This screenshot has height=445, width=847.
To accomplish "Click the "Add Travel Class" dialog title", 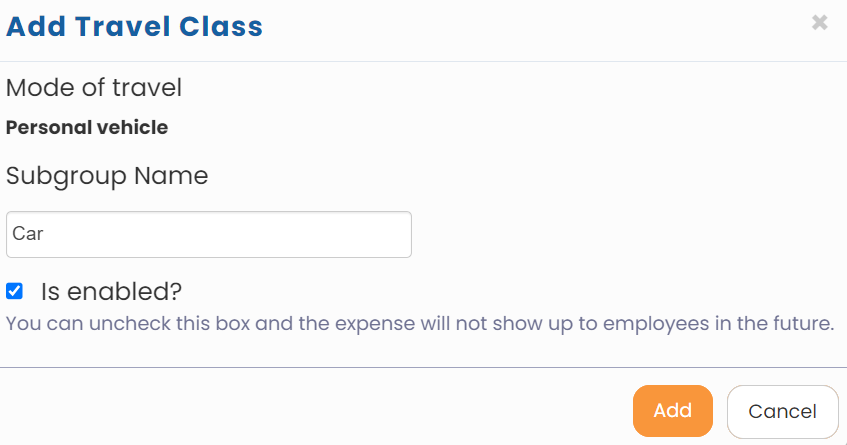I will click(134, 27).
